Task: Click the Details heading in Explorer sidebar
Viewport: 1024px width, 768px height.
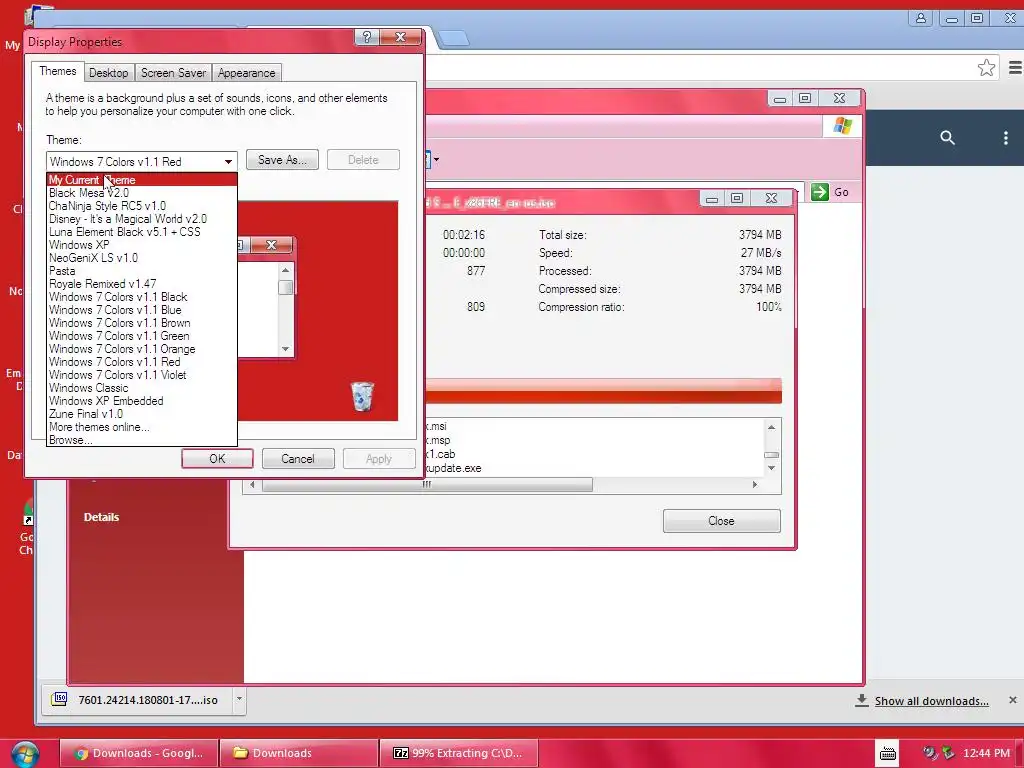Action: (x=101, y=517)
